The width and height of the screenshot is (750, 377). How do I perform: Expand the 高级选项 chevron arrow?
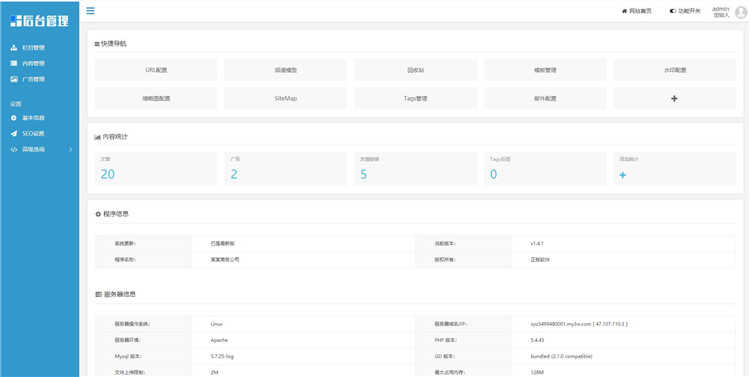pos(71,149)
